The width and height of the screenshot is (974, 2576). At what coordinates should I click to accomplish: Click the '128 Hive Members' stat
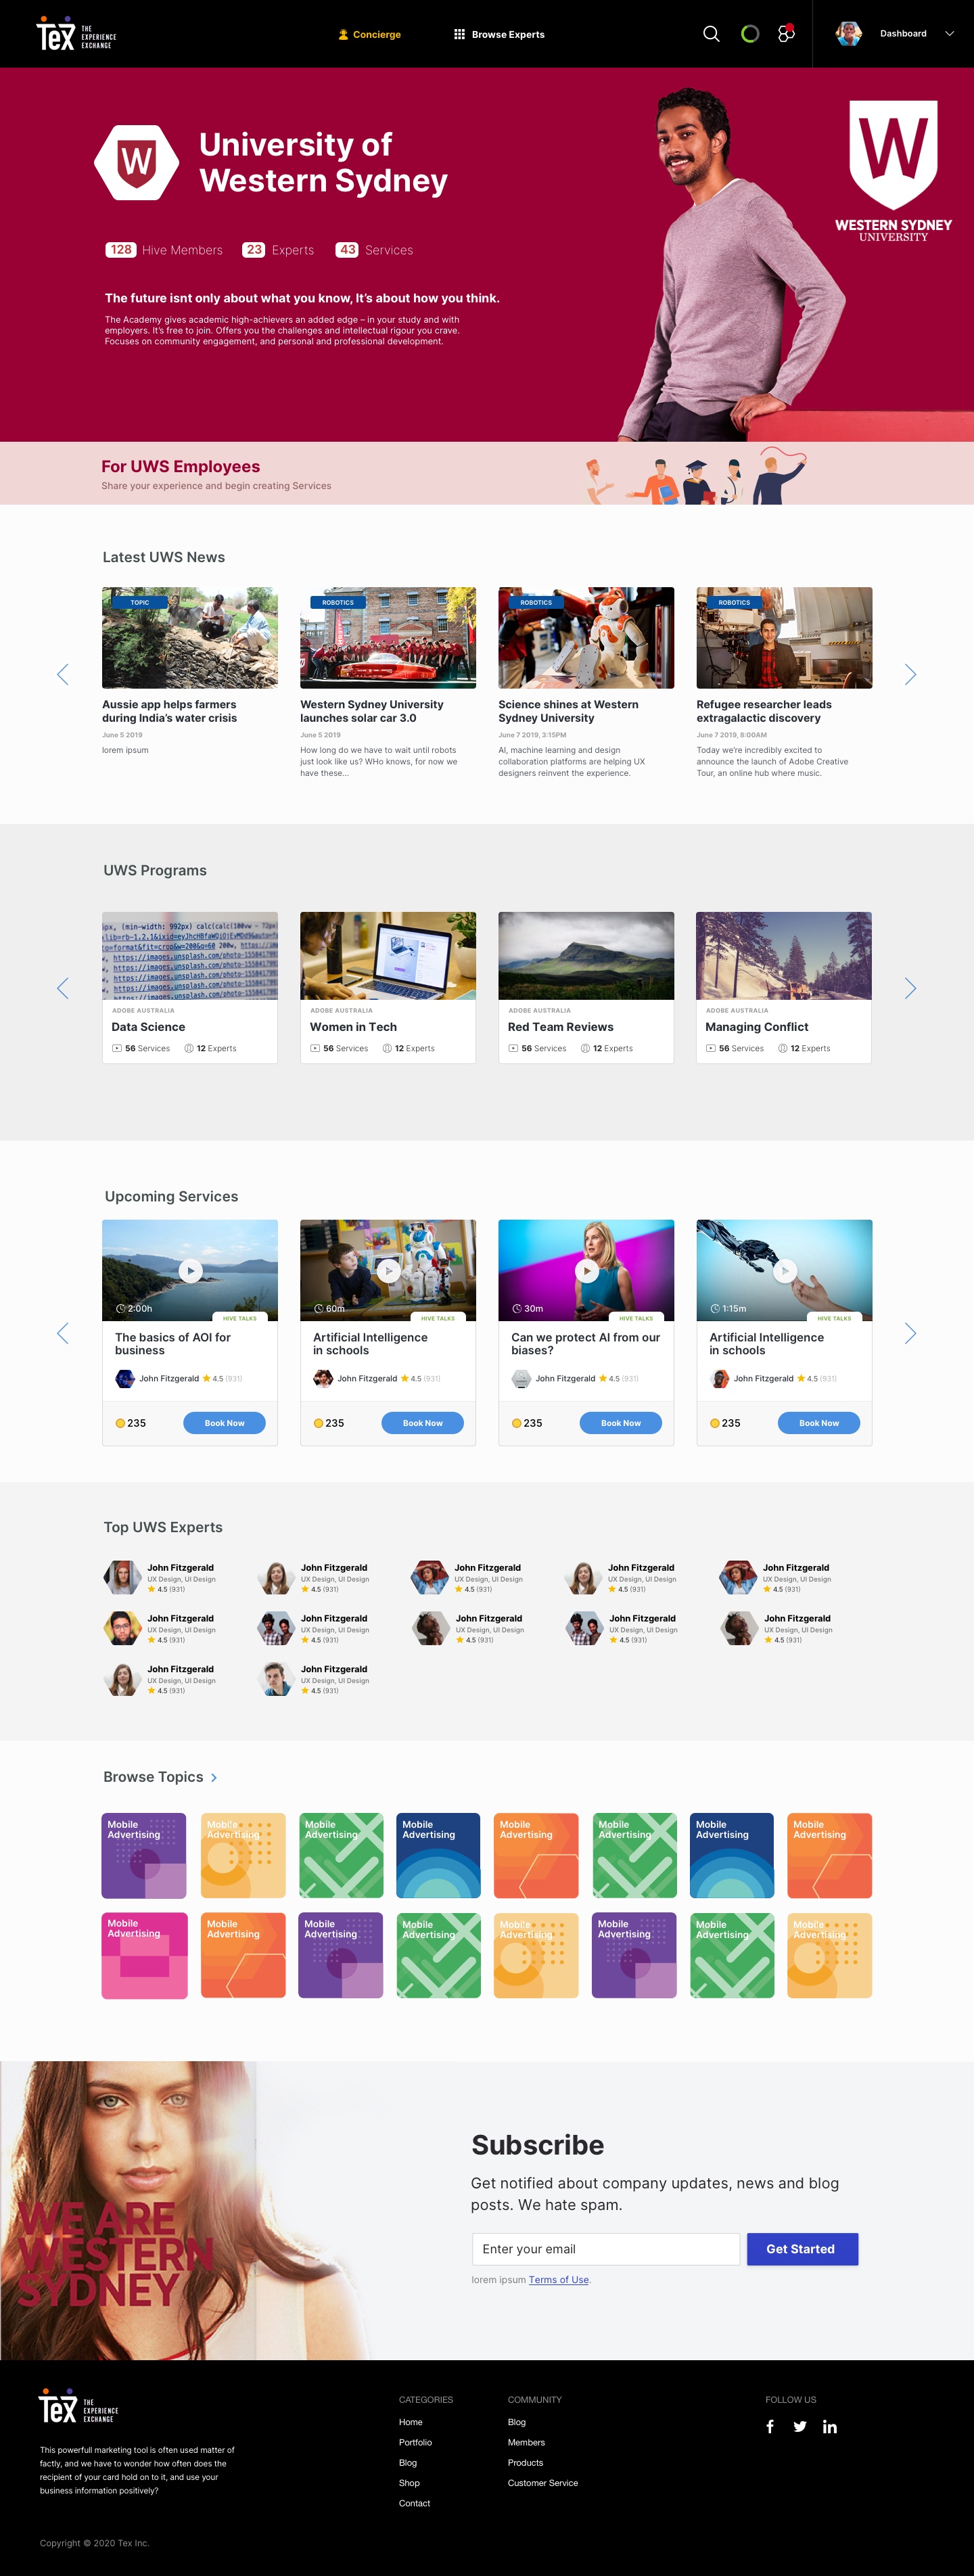click(x=164, y=250)
